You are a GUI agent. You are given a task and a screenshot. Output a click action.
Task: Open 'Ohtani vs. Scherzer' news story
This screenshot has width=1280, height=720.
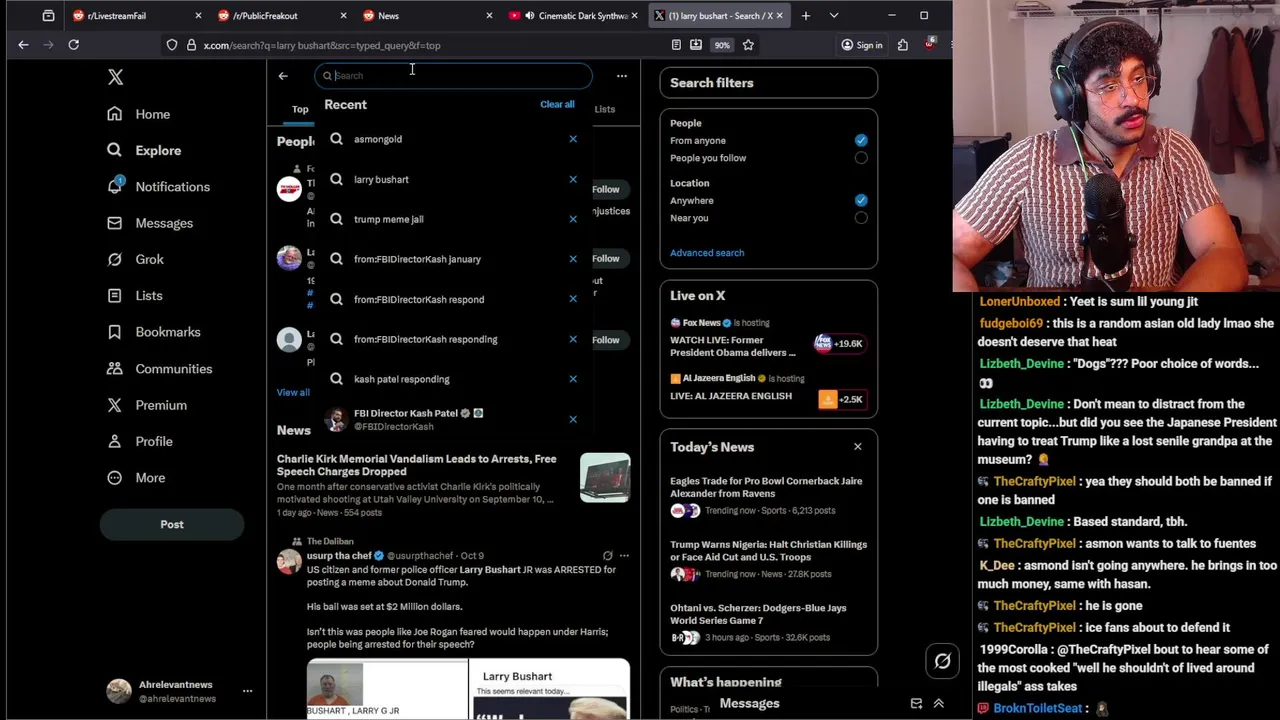768,622
